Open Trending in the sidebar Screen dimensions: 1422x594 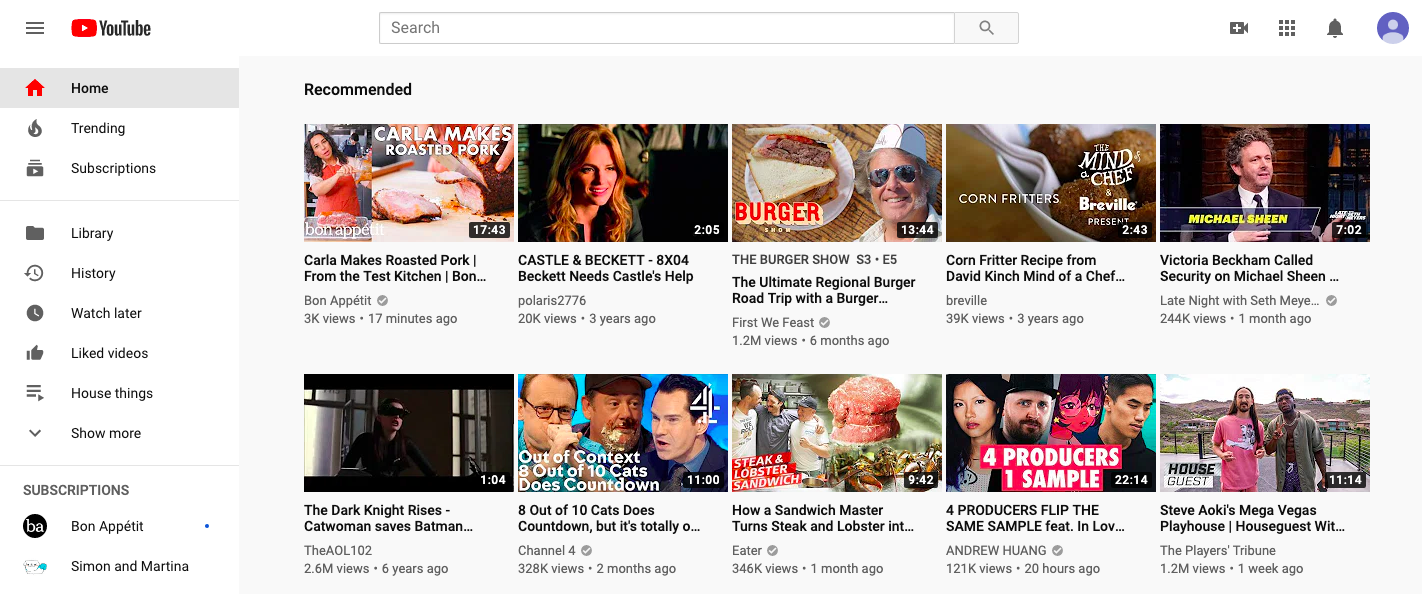[x=120, y=128]
